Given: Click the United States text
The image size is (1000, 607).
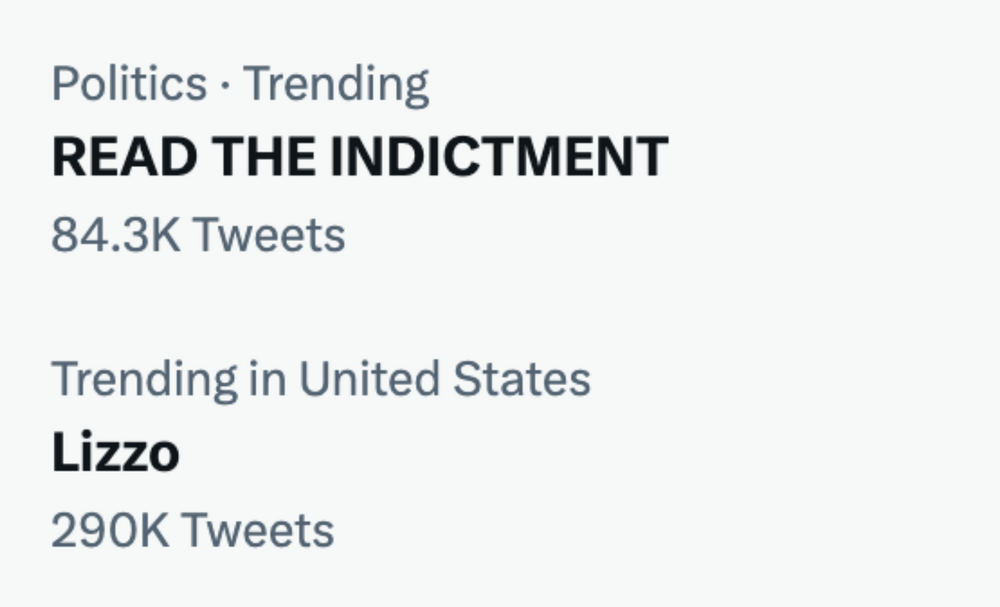Looking at the screenshot, I should (444, 379).
